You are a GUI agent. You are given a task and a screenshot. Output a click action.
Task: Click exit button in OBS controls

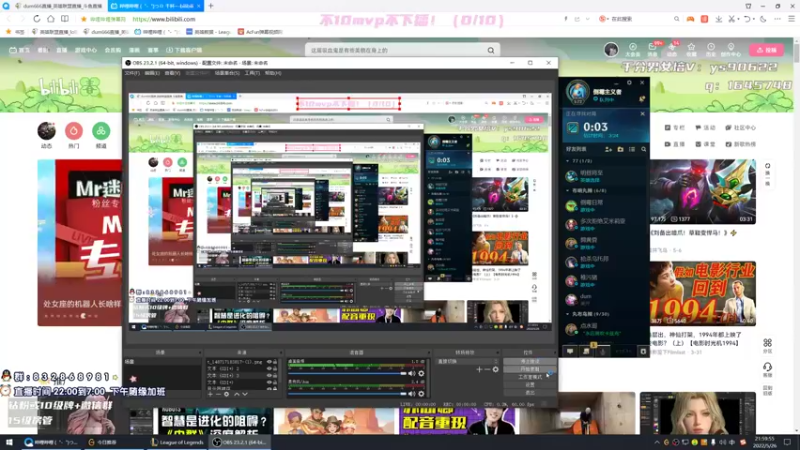tap(530, 392)
